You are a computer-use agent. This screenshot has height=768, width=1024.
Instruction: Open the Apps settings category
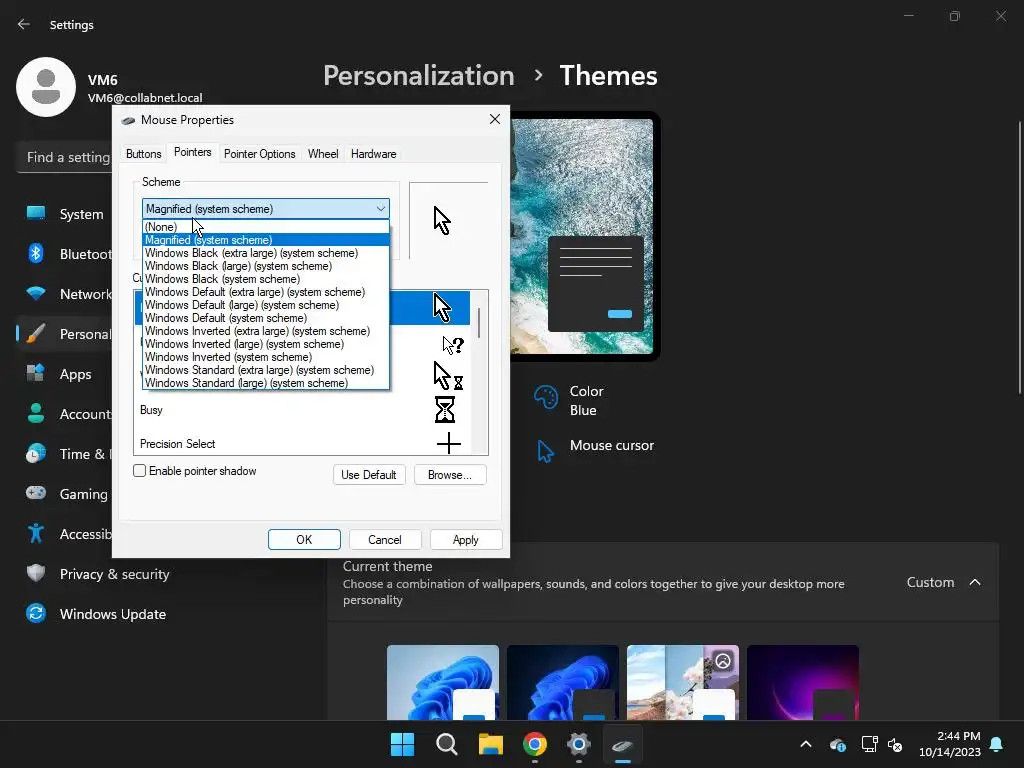tap(65, 374)
